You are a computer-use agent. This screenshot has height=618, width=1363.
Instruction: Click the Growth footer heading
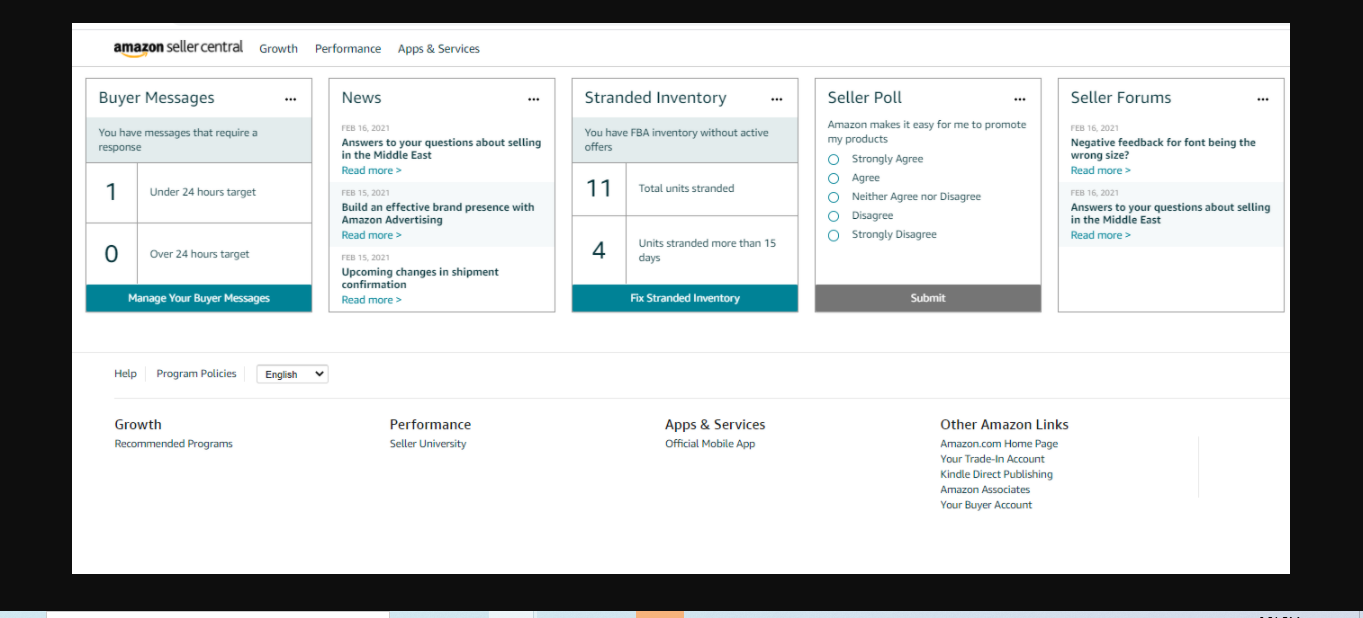click(x=138, y=425)
